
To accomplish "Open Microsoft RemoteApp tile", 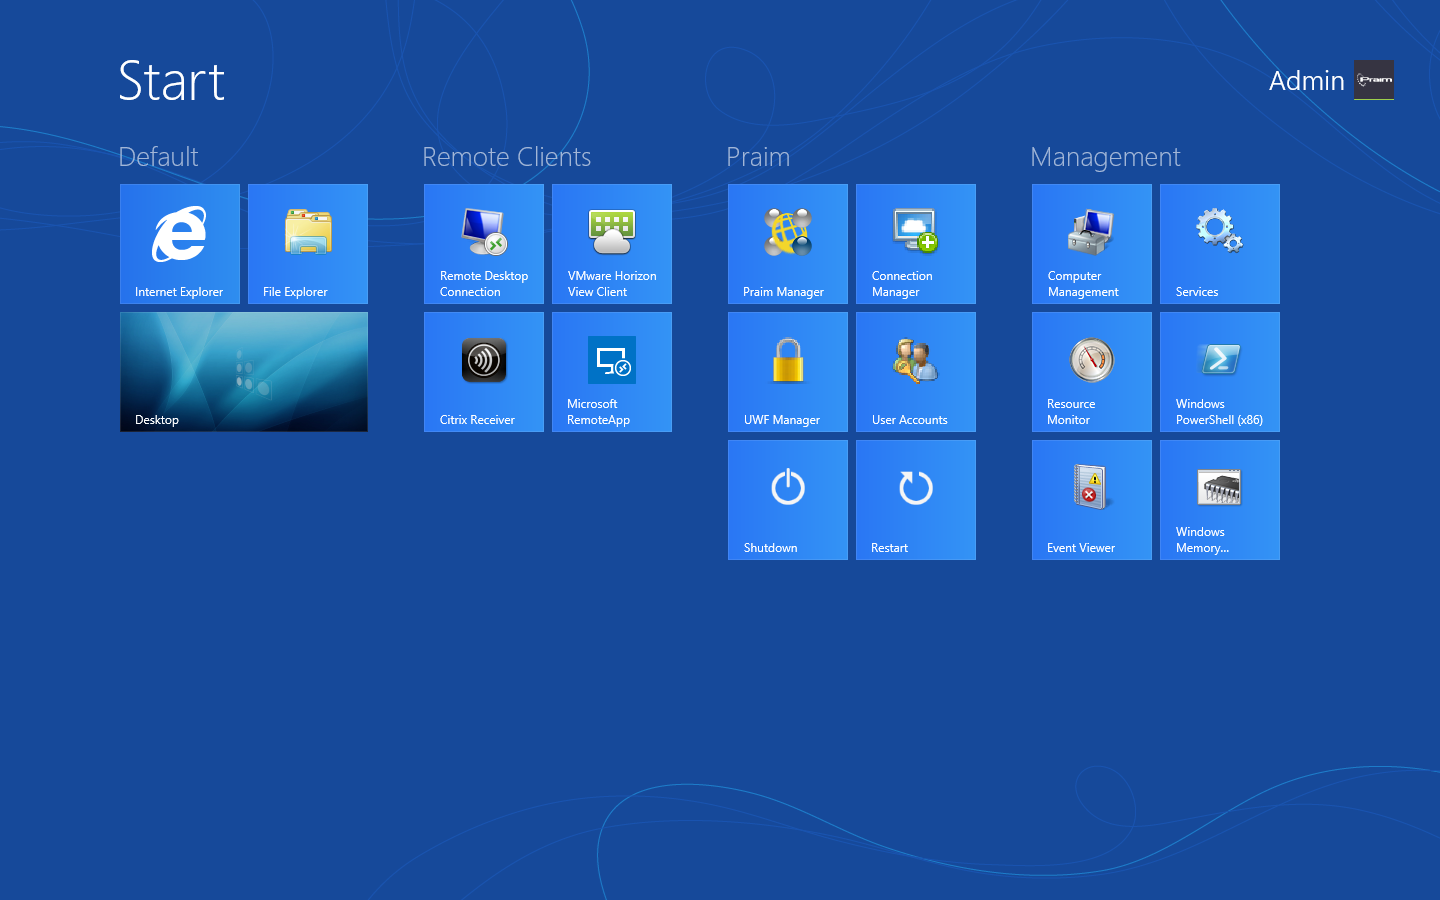I will (612, 372).
